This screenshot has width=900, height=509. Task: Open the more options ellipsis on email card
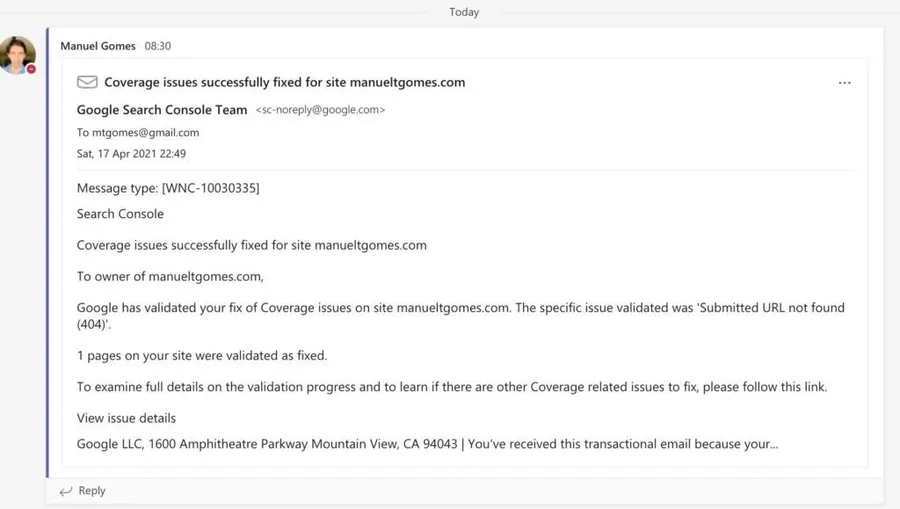click(x=844, y=83)
